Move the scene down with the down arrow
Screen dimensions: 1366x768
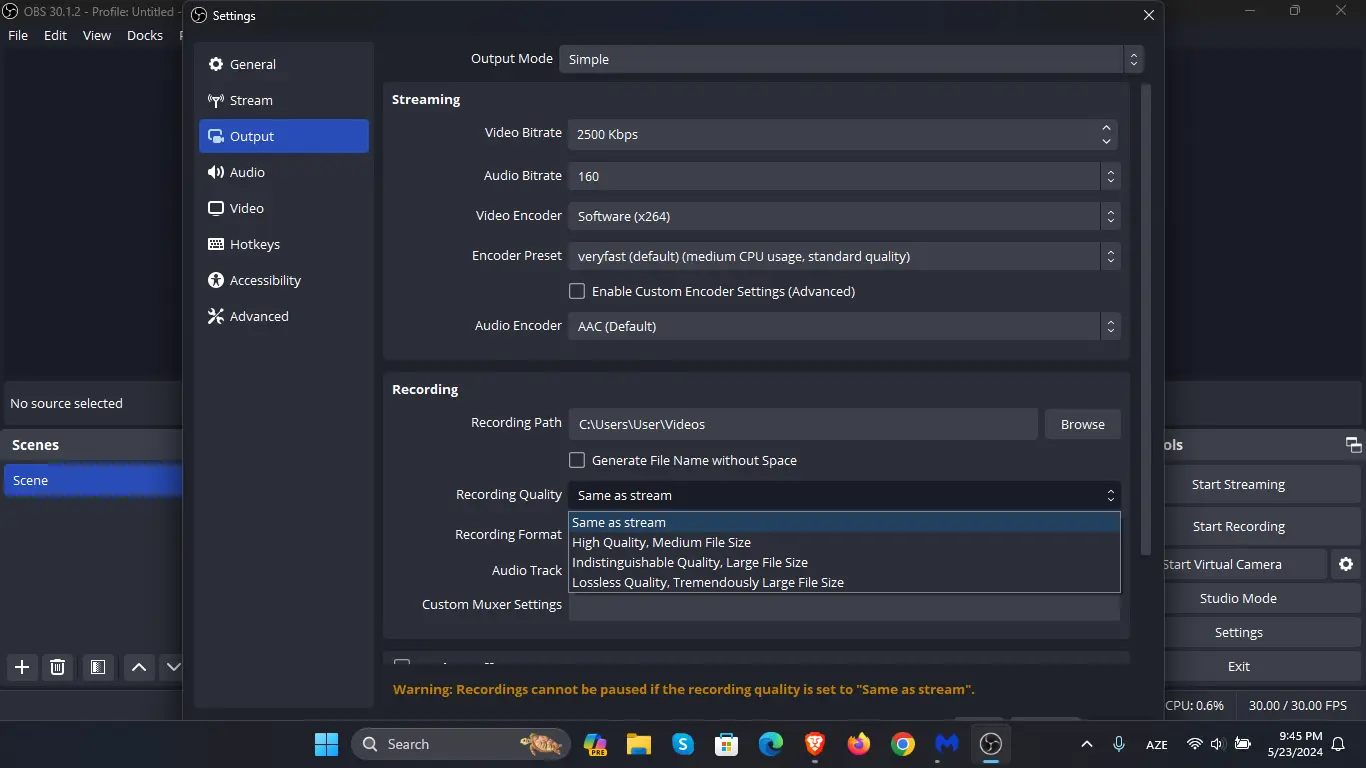(x=173, y=667)
